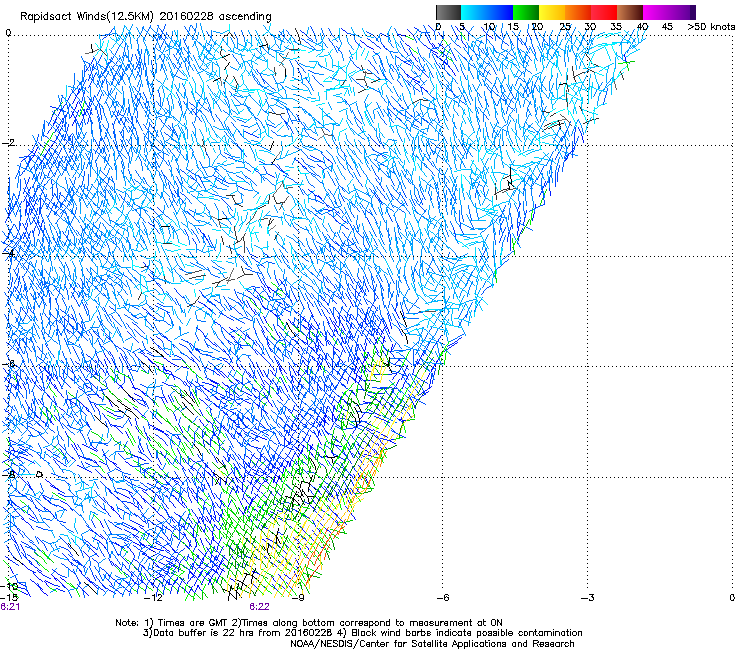Click the '35' legend scale number
Image resolution: width=740 pixels, height=650 pixels.
coord(616,27)
